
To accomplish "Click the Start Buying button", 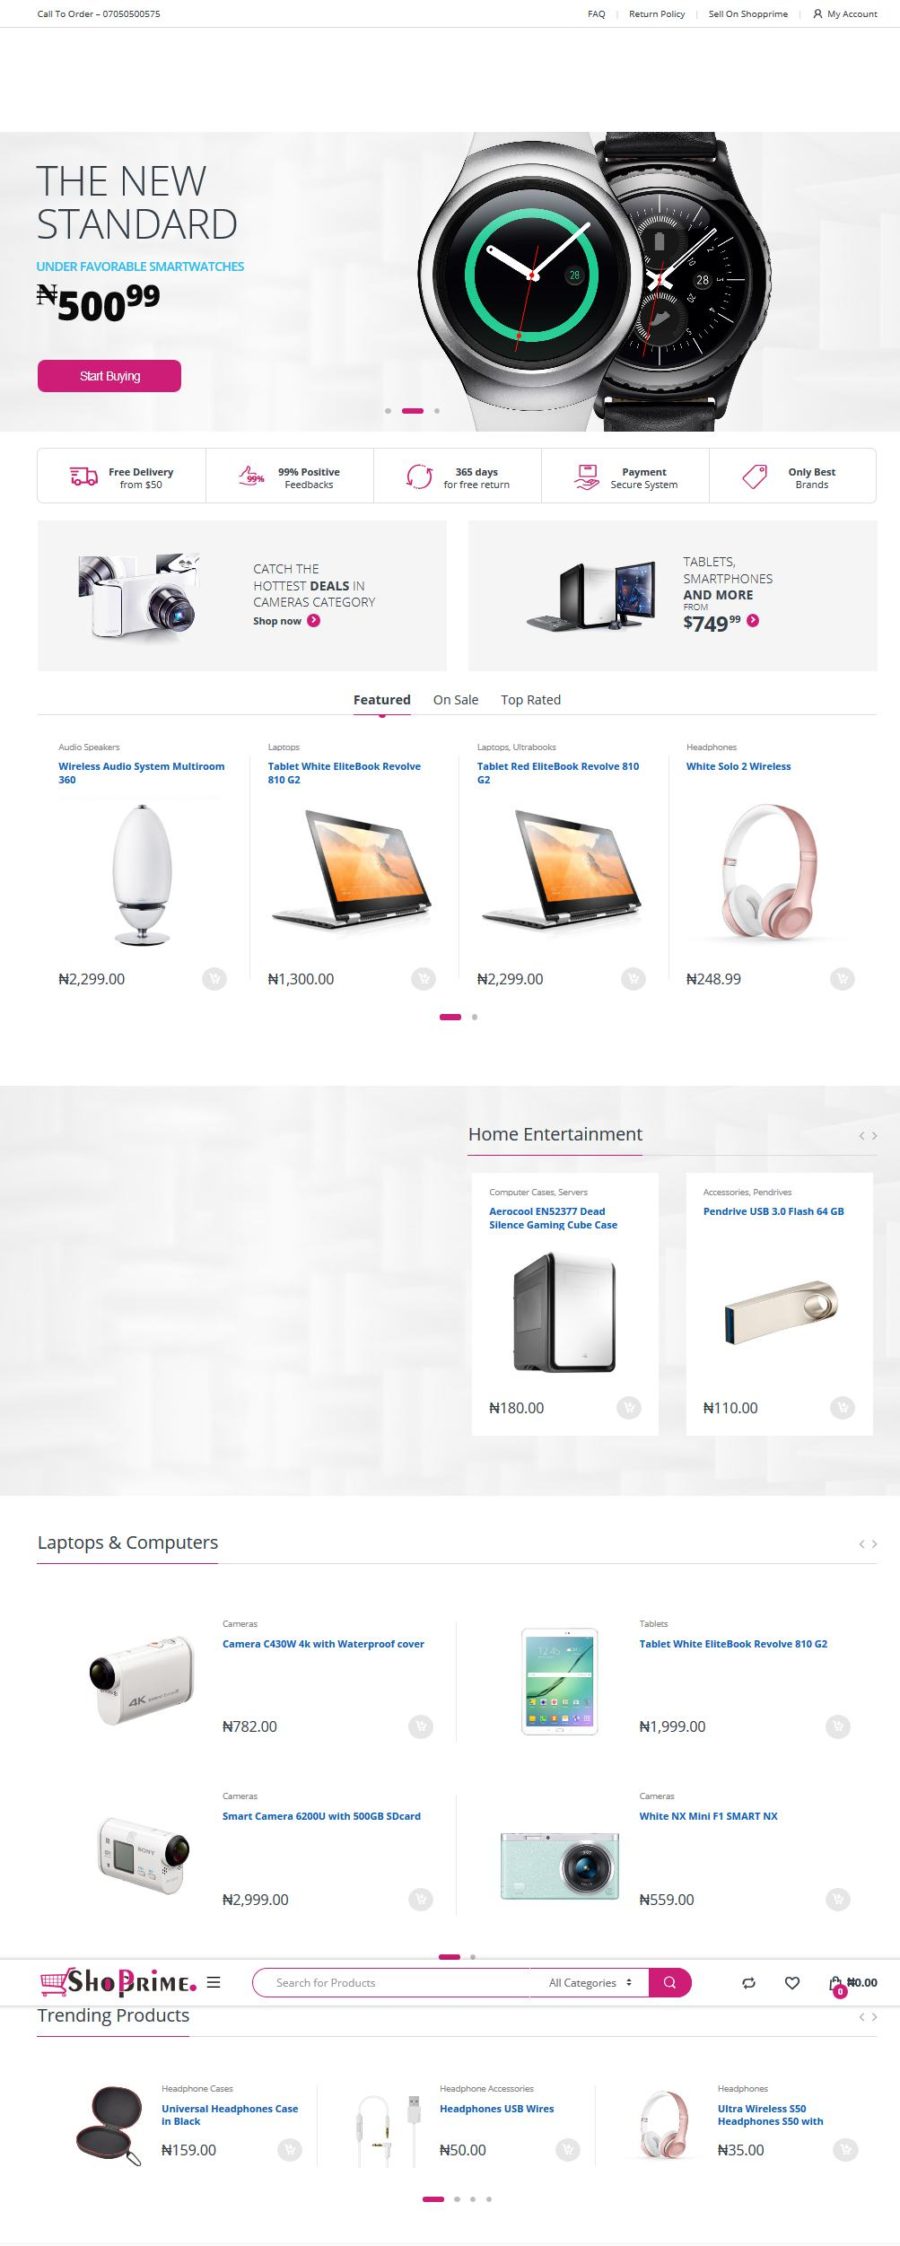I will click(x=110, y=376).
